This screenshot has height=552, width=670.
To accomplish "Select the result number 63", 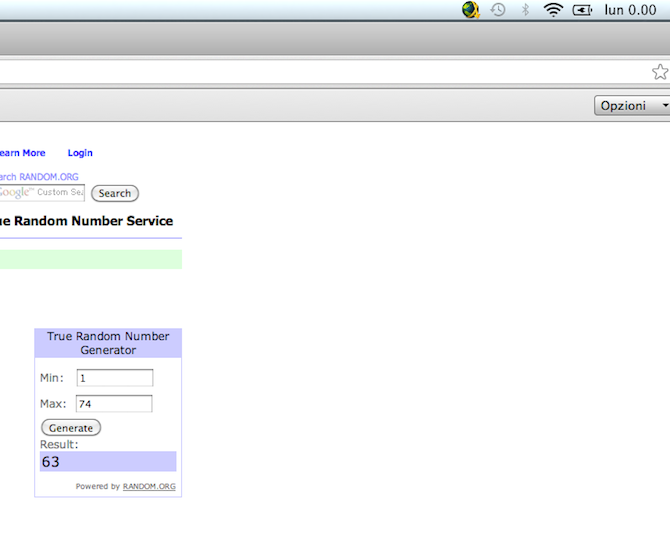I will pos(50,462).
